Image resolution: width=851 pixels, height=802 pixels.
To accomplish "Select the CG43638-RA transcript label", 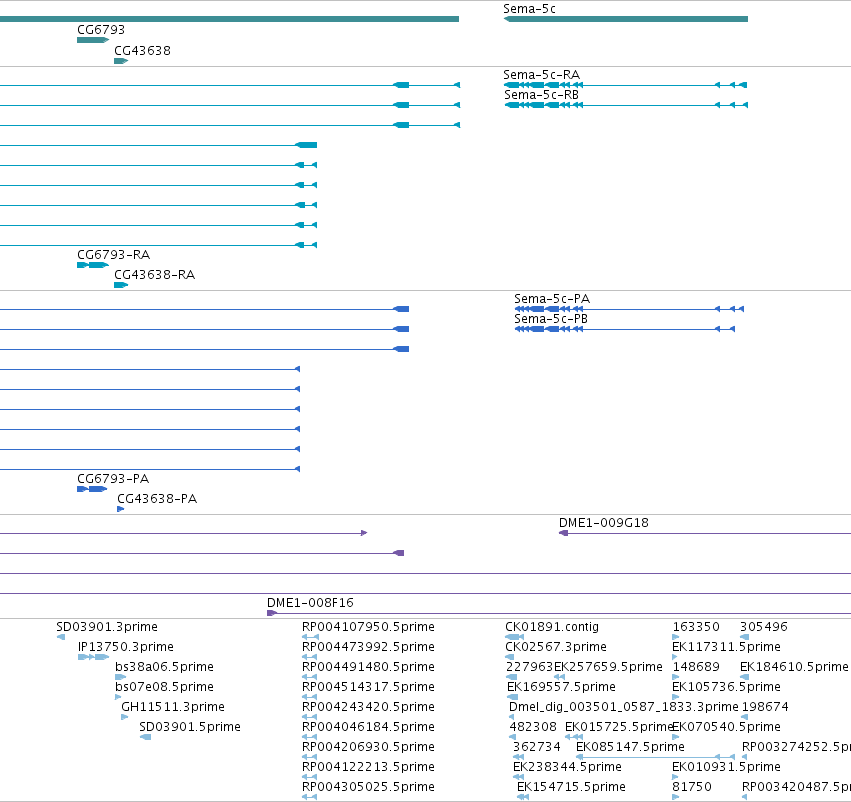I will tap(154, 275).
